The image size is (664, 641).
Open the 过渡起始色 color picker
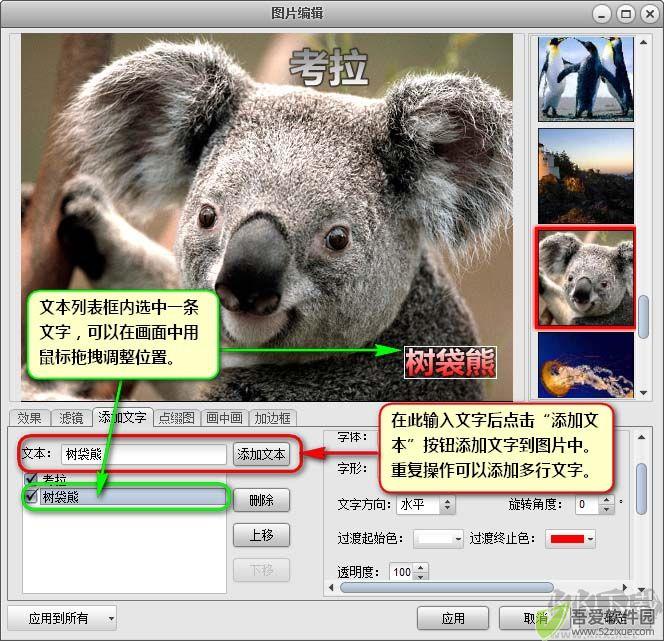tap(438, 539)
